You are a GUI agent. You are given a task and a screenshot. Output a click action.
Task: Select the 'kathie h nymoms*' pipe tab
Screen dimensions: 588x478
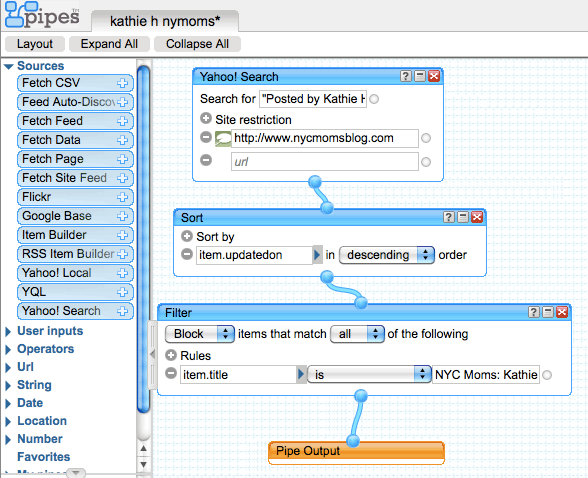click(x=165, y=21)
